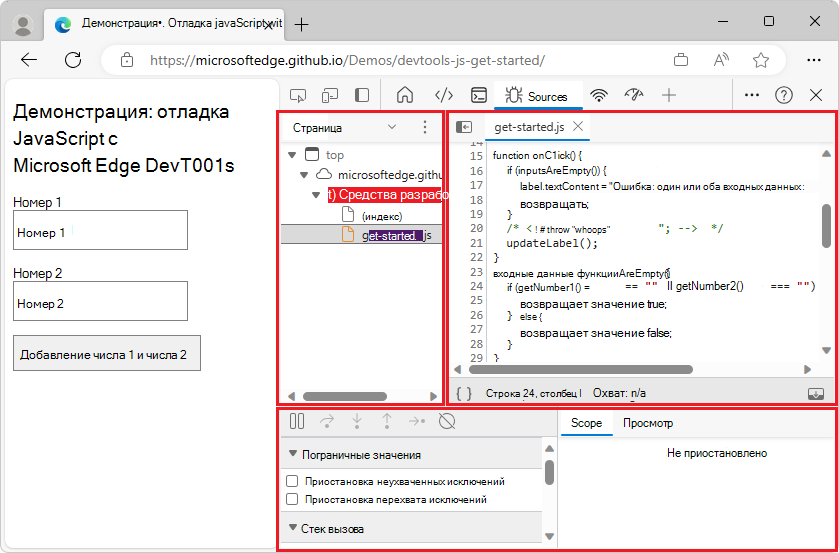Click updateLabel(); on line 21
This screenshot has height=553, width=839.
[x=552, y=243]
